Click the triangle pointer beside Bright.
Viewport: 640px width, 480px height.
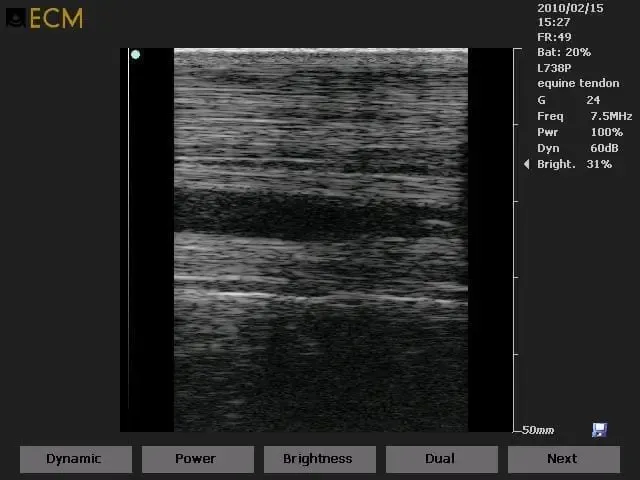coord(527,164)
